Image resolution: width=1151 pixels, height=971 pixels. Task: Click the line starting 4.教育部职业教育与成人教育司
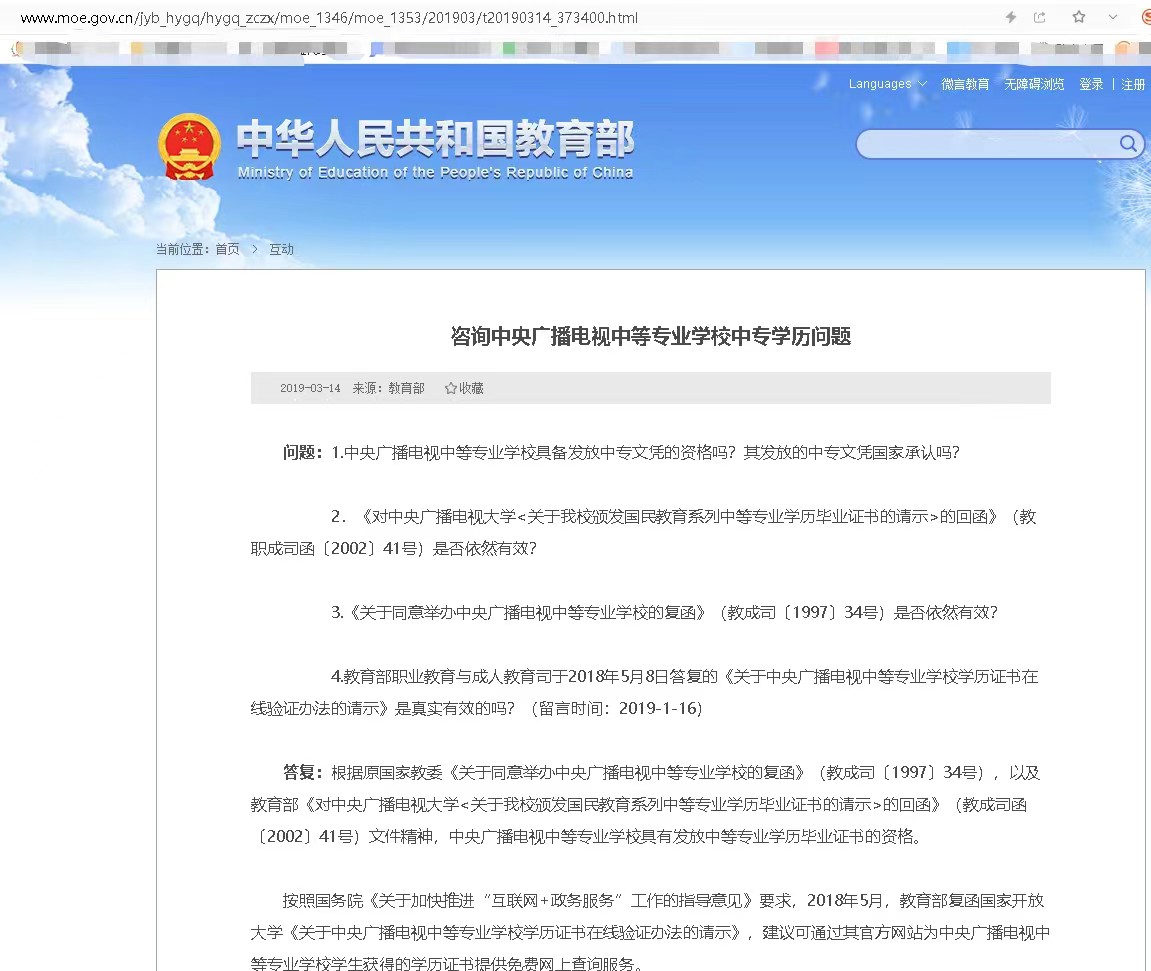[684, 677]
